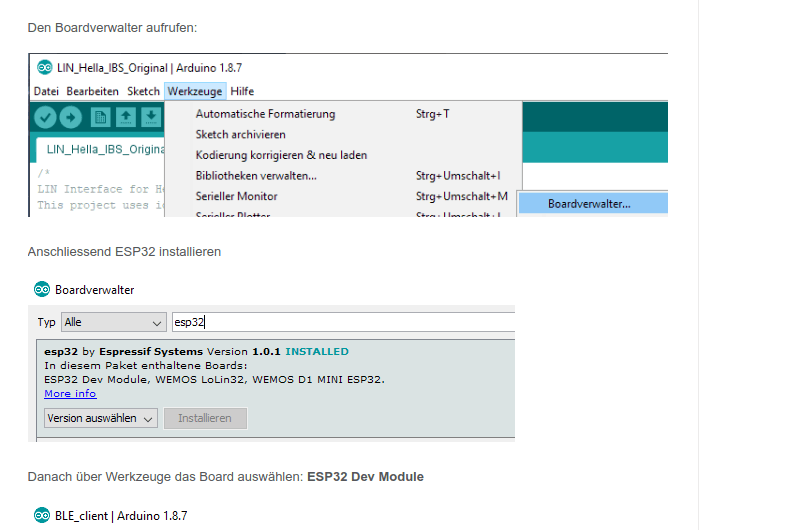This screenshot has width=810, height=530.
Task: Click the bold ESP32 Dev Module text
Action: (365, 476)
